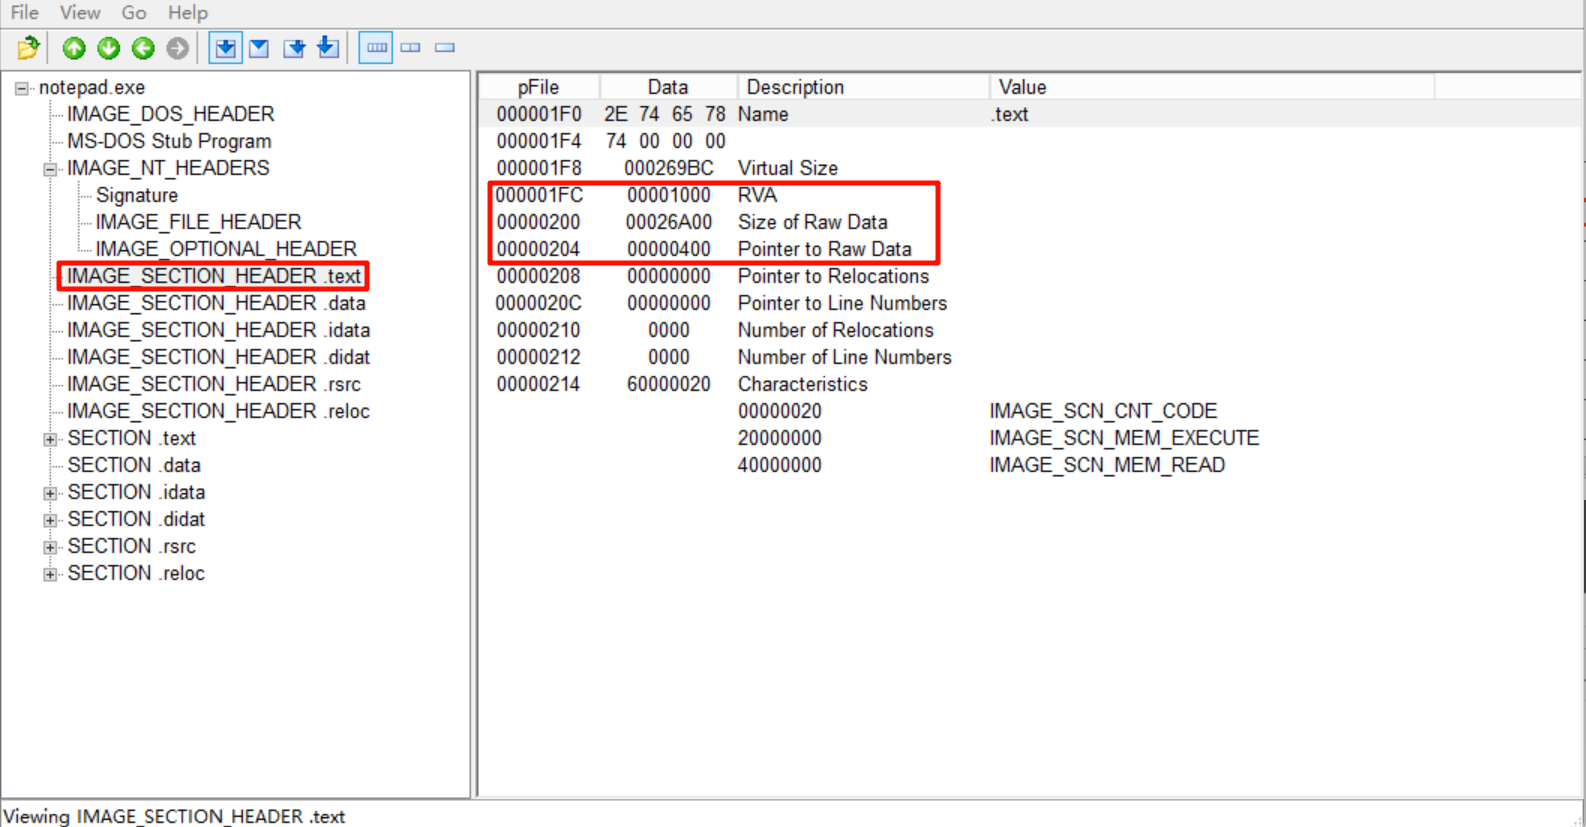The height and width of the screenshot is (827, 1586).
Task: Click the grey forward arrow button
Action: click(178, 48)
